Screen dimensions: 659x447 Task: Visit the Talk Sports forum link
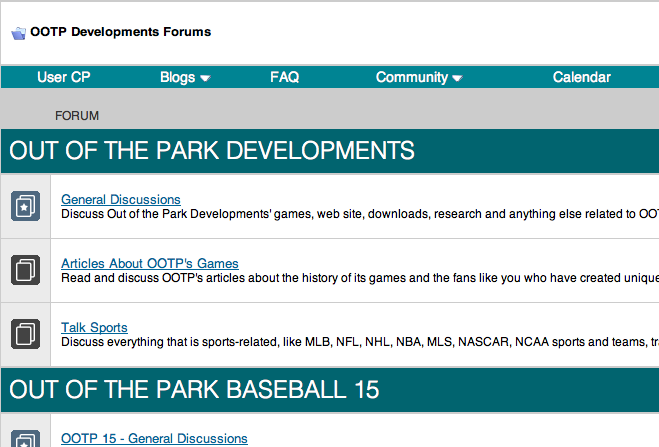pos(94,327)
